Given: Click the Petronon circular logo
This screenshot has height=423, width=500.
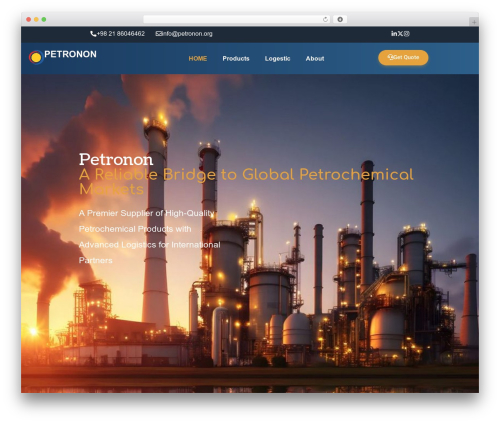Looking at the screenshot, I should (x=36, y=57).
